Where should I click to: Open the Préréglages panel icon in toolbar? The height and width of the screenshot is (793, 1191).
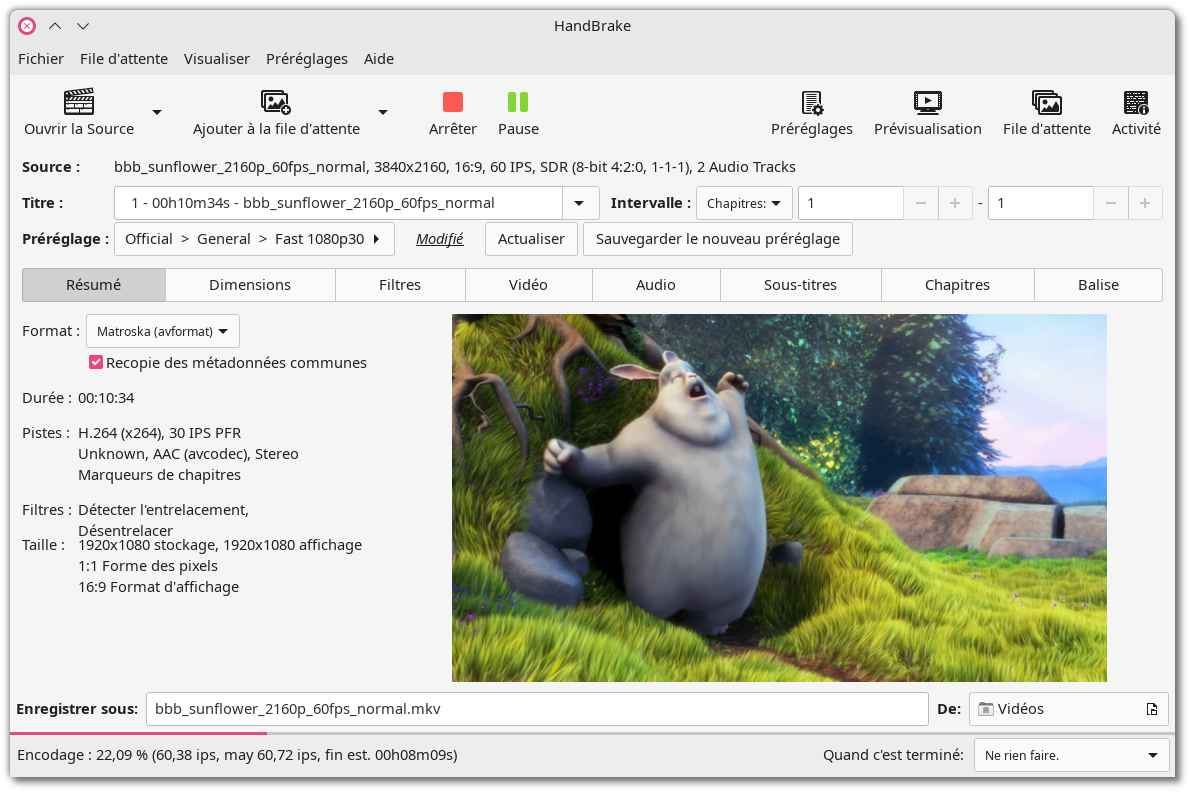[812, 102]
